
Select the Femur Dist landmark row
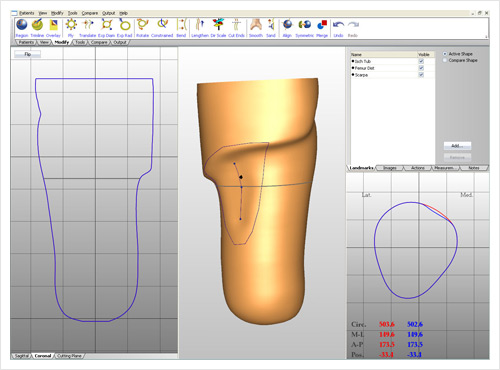pos(392,68)
